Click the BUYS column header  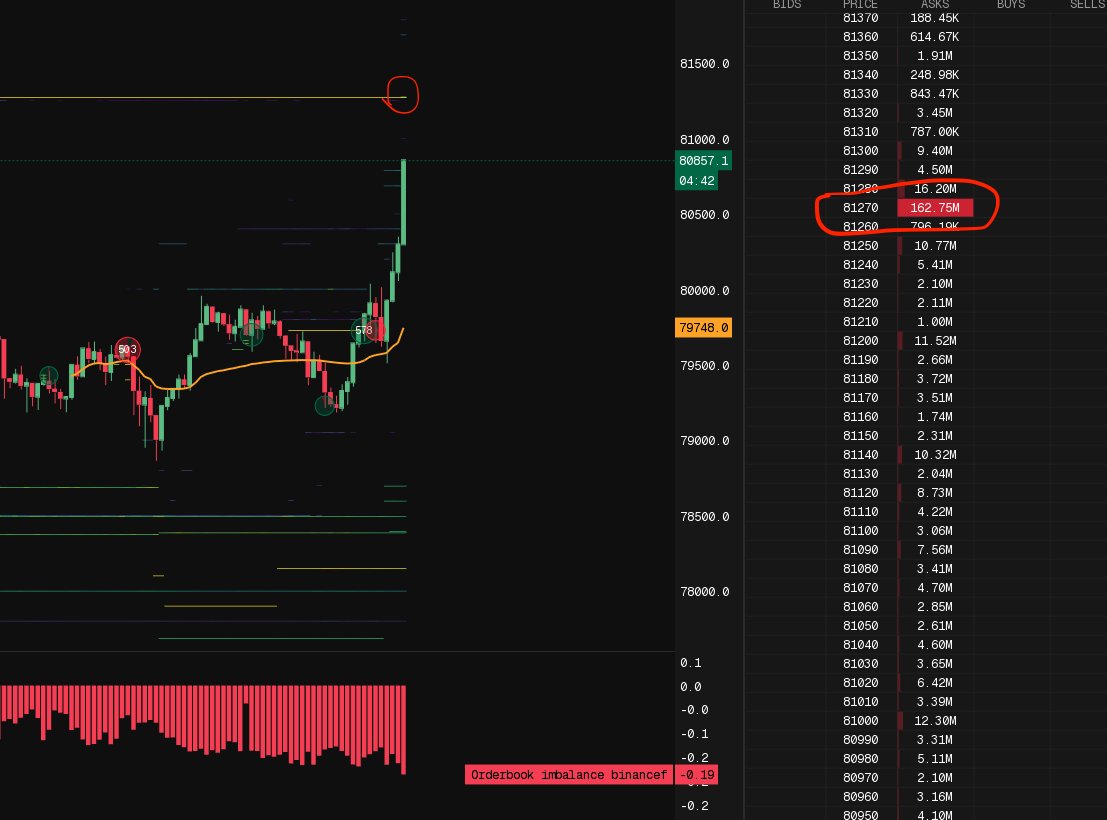pos(1010,4)
